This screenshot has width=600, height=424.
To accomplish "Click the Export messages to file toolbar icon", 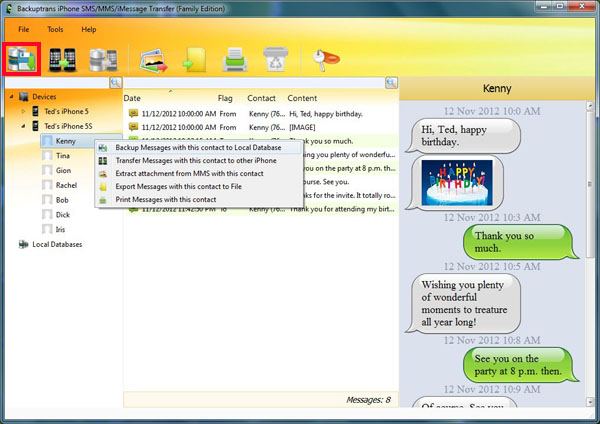I will point(194,60).
